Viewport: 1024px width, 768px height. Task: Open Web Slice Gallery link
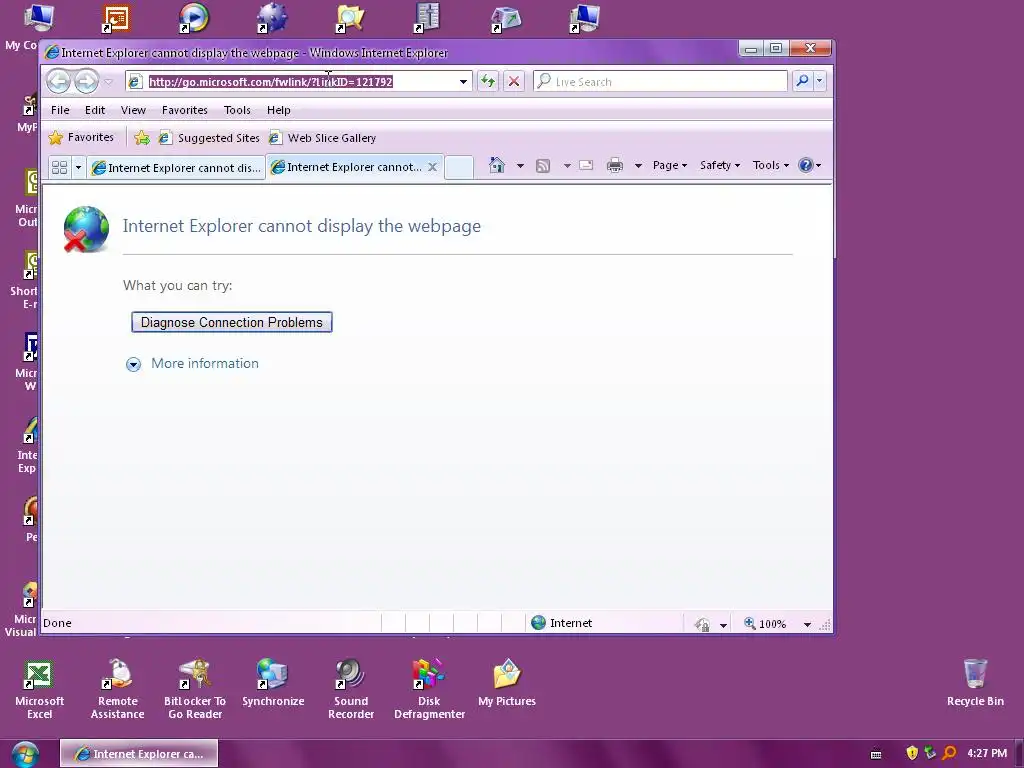pyautogui.click(x=323, y=138)
